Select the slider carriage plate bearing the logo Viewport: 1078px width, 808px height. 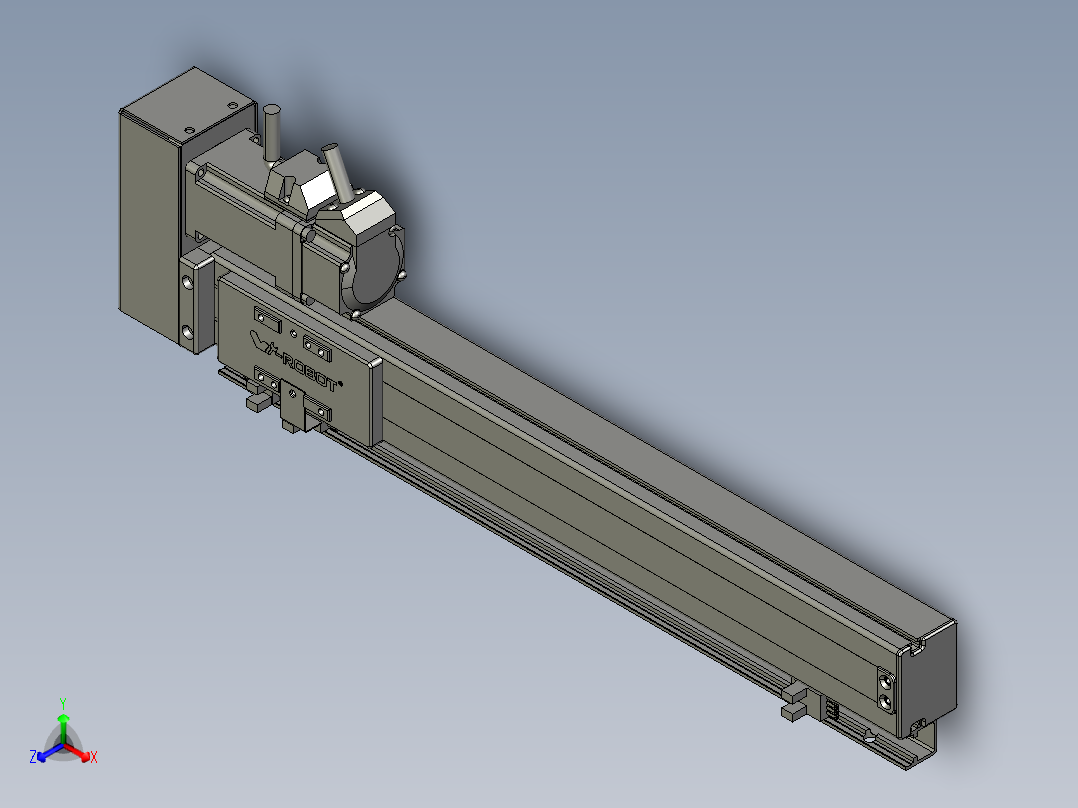coord(299,358)
